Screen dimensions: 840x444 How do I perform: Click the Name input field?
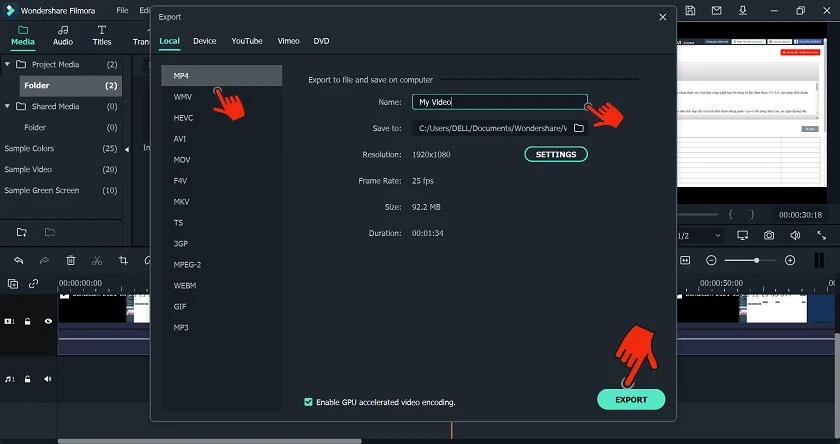pyautogui.click(x=499, y=102)
